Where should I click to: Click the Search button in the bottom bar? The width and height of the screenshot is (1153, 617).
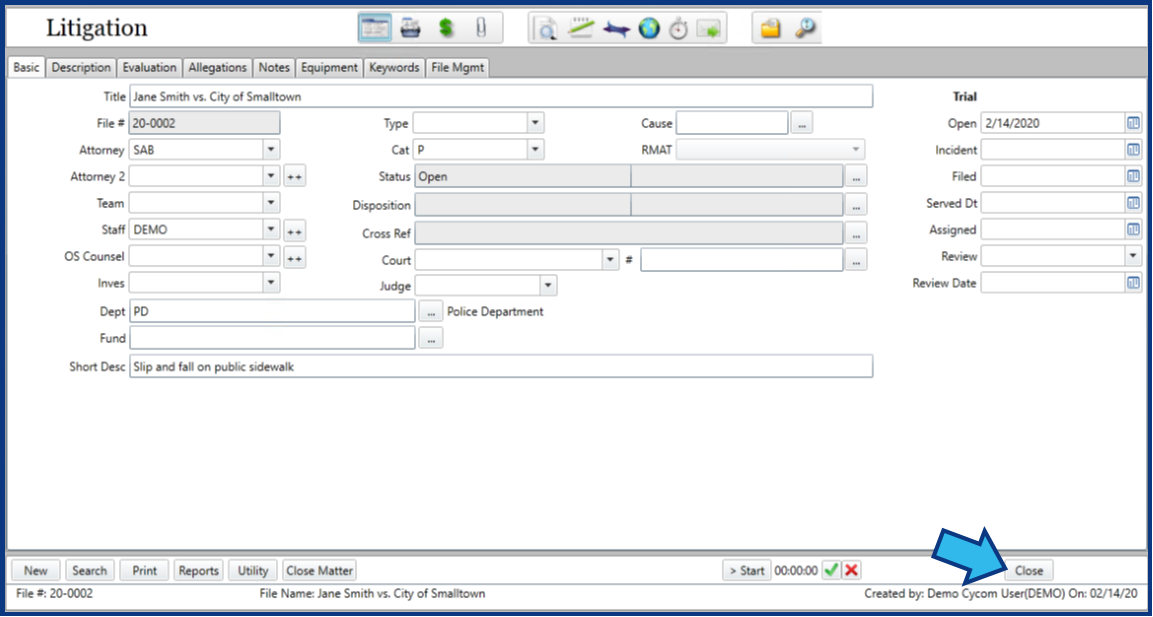coord(90,570)
